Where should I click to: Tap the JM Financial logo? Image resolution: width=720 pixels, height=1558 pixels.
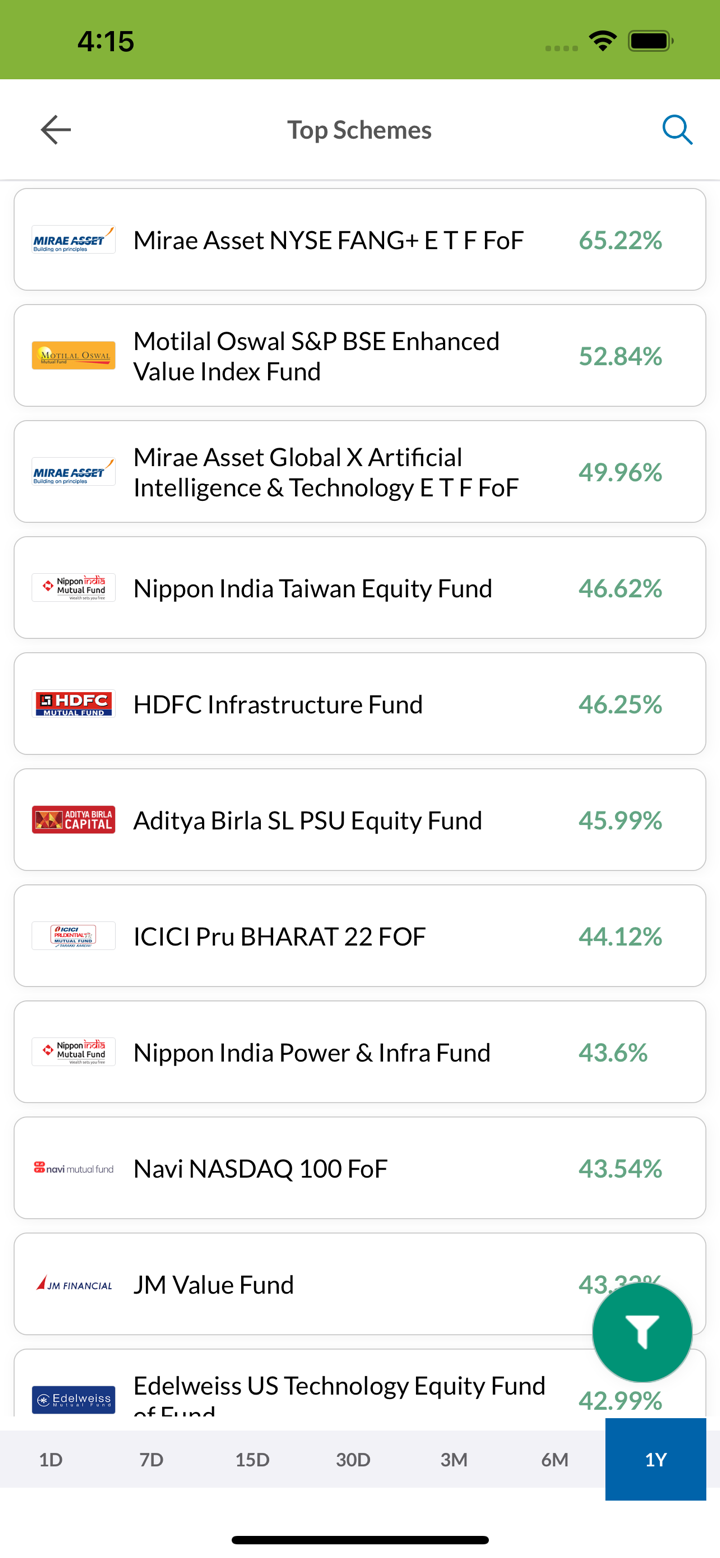click(74, 1284)
